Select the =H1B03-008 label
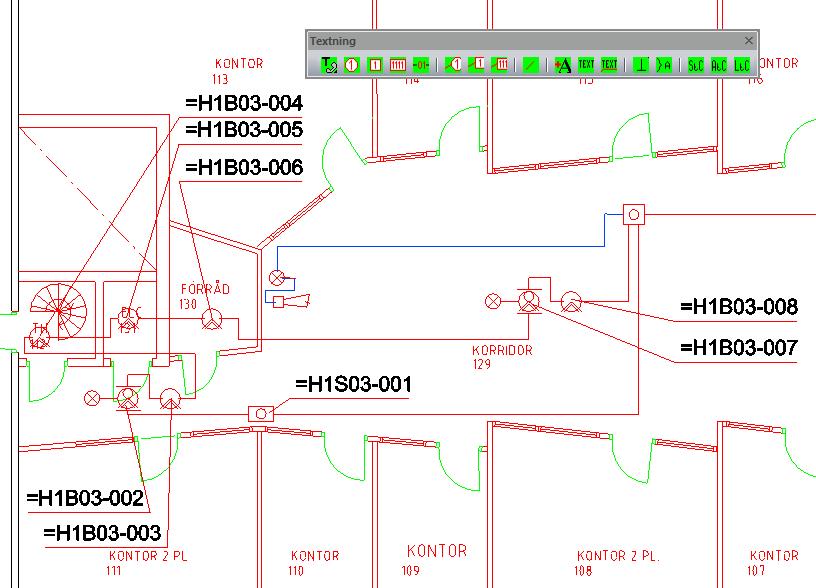 (739, 306)
